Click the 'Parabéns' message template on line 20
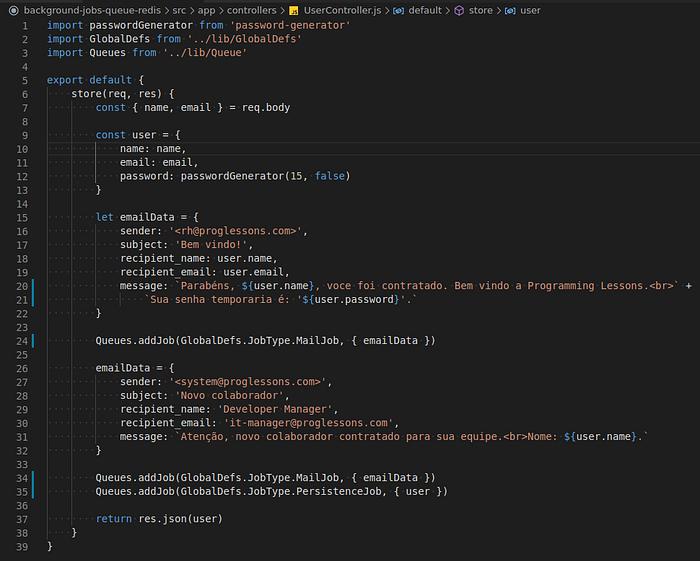Screen dimensions: 700x561 pos(427,286)
